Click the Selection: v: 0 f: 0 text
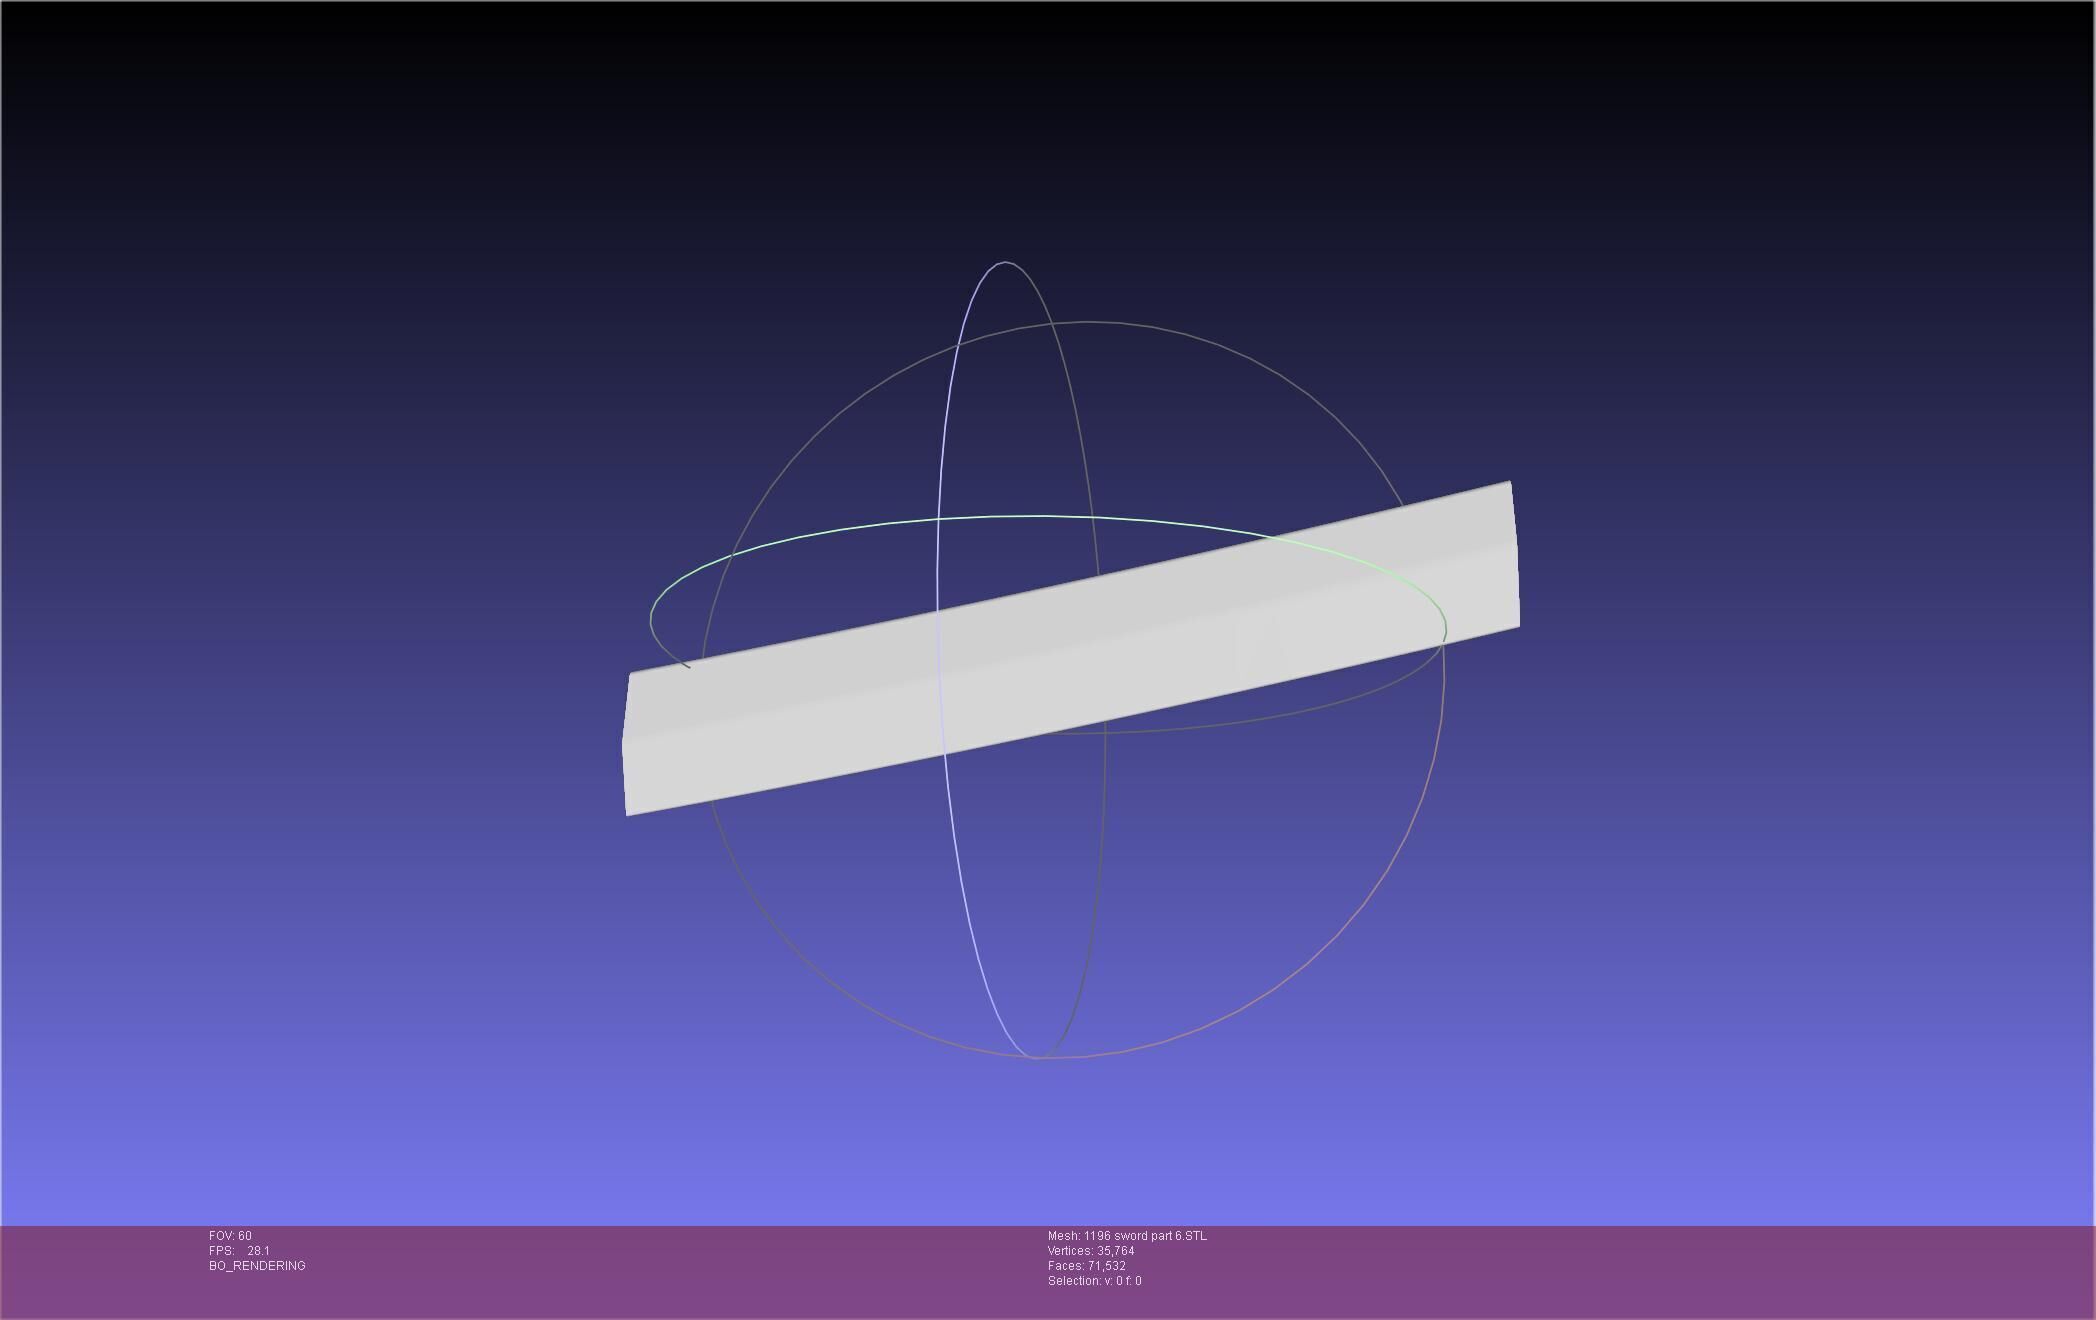Screen dimensions: 2096x1320 (x=1094, y=1281)
